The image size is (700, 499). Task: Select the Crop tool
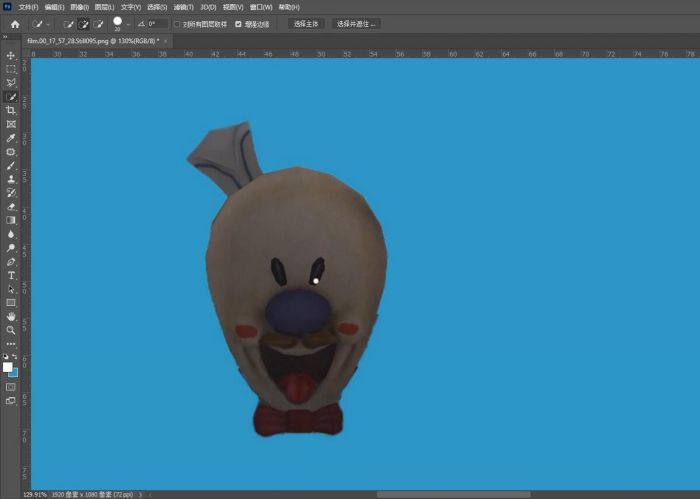11,110
